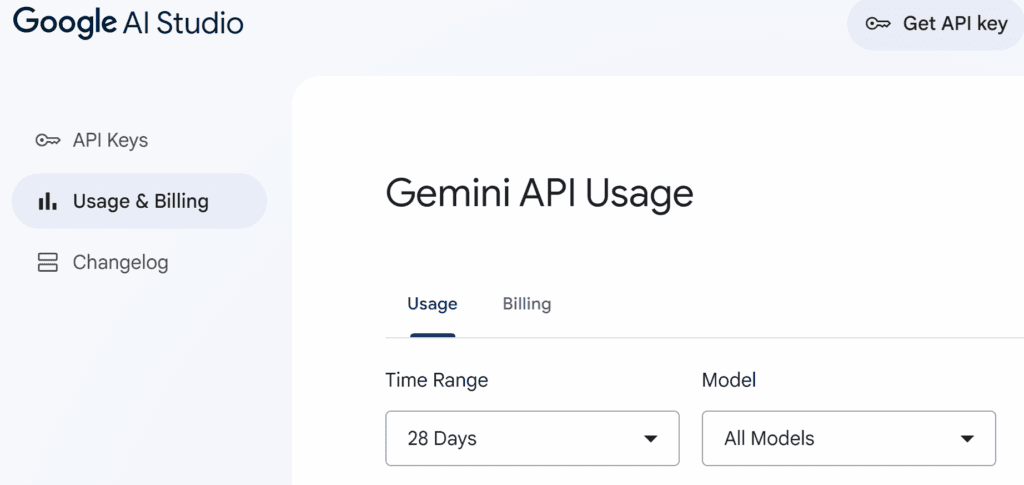
Task: Open the API Keys sidebar page
Action: (110, 140)
